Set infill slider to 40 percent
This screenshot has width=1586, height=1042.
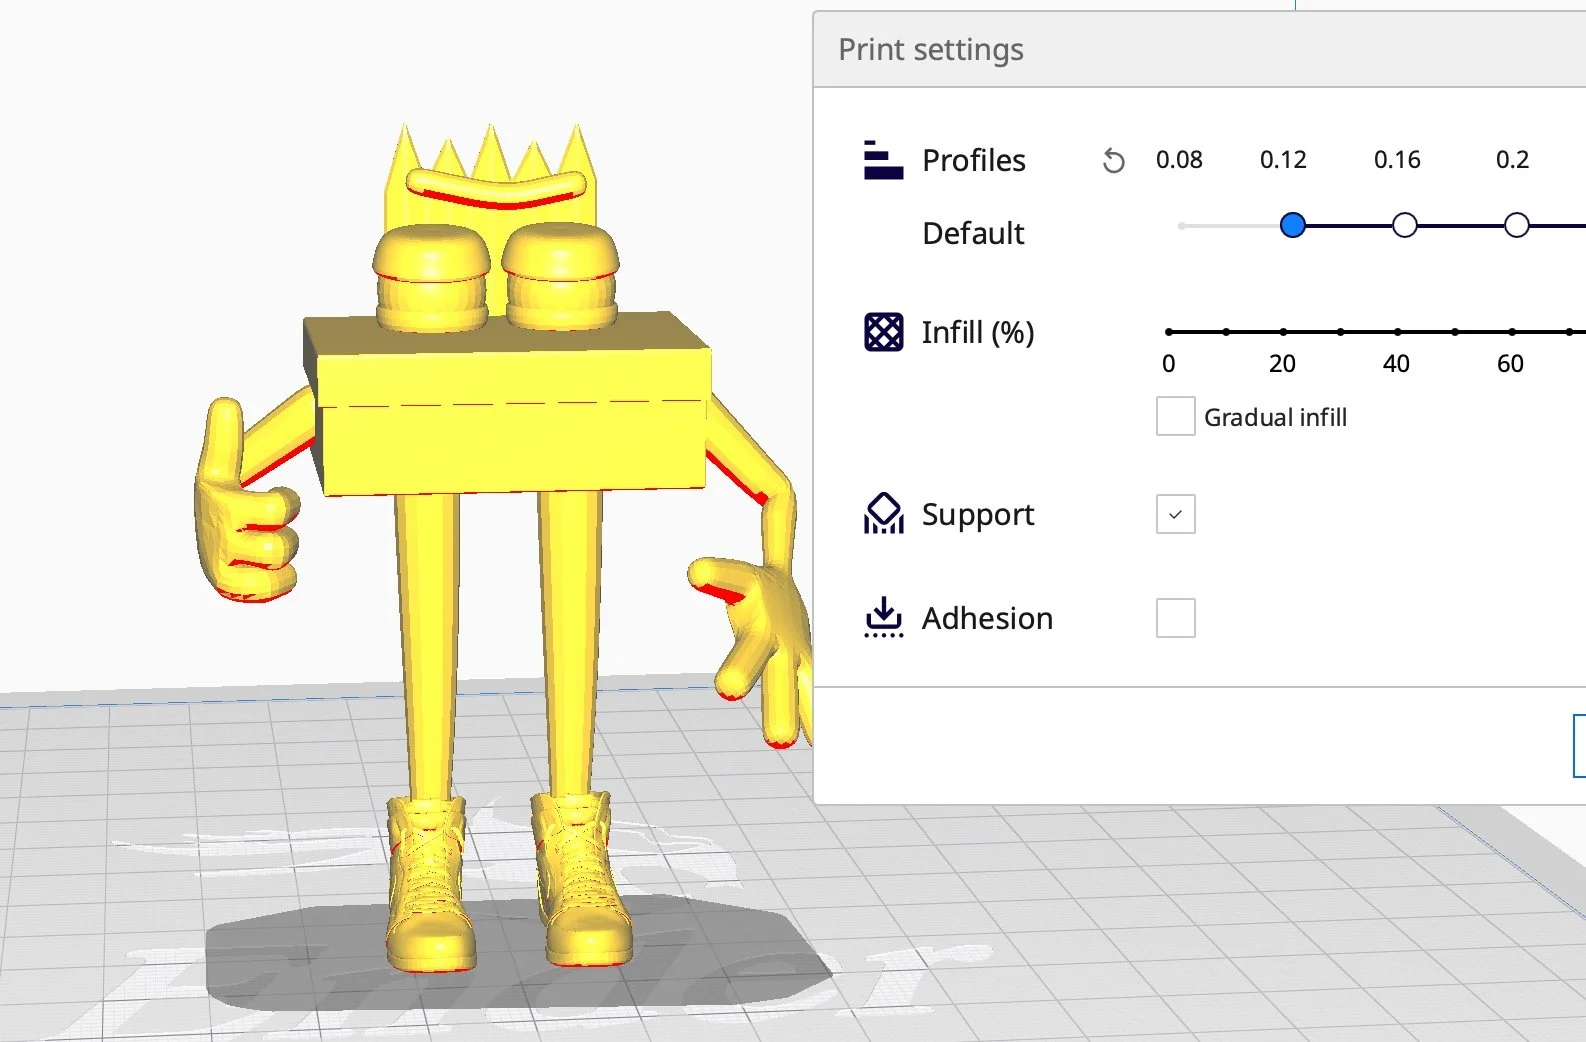click(1397, 332)
